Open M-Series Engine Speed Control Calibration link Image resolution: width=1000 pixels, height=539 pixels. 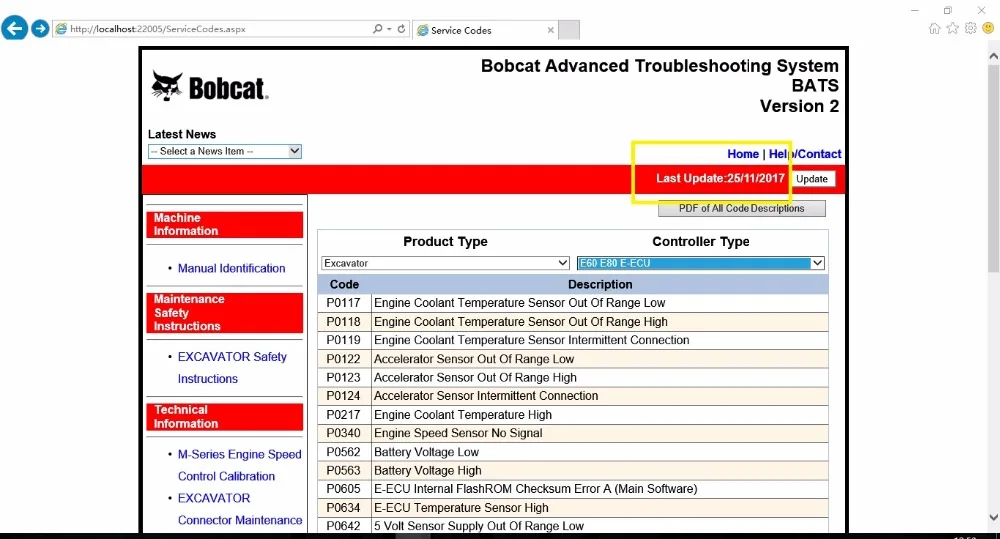pyautogui.click(x=239, y=465)
